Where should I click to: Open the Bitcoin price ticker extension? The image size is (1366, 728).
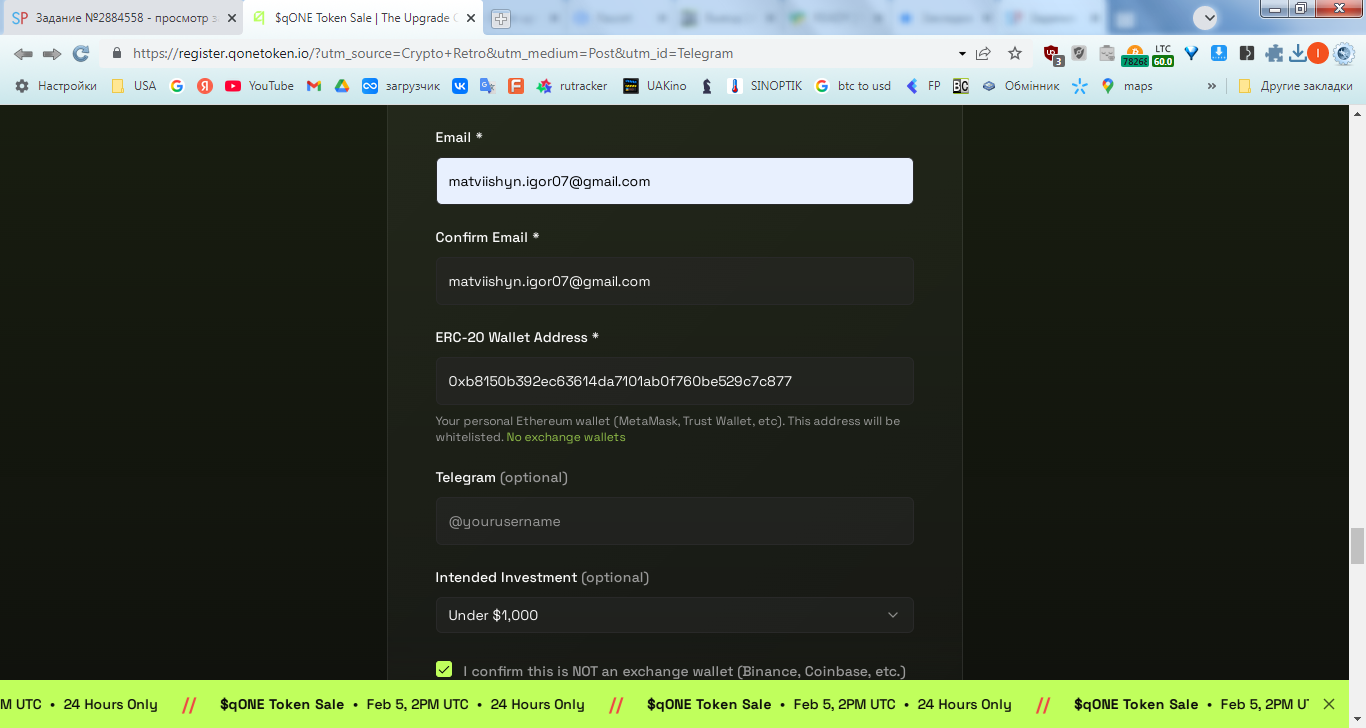(1134, 56)
